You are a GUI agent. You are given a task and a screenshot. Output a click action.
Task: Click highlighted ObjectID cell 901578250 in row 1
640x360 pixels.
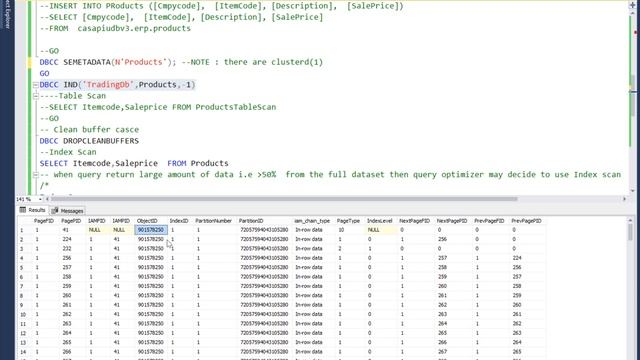pyautogui.click(x=151, y=230)
